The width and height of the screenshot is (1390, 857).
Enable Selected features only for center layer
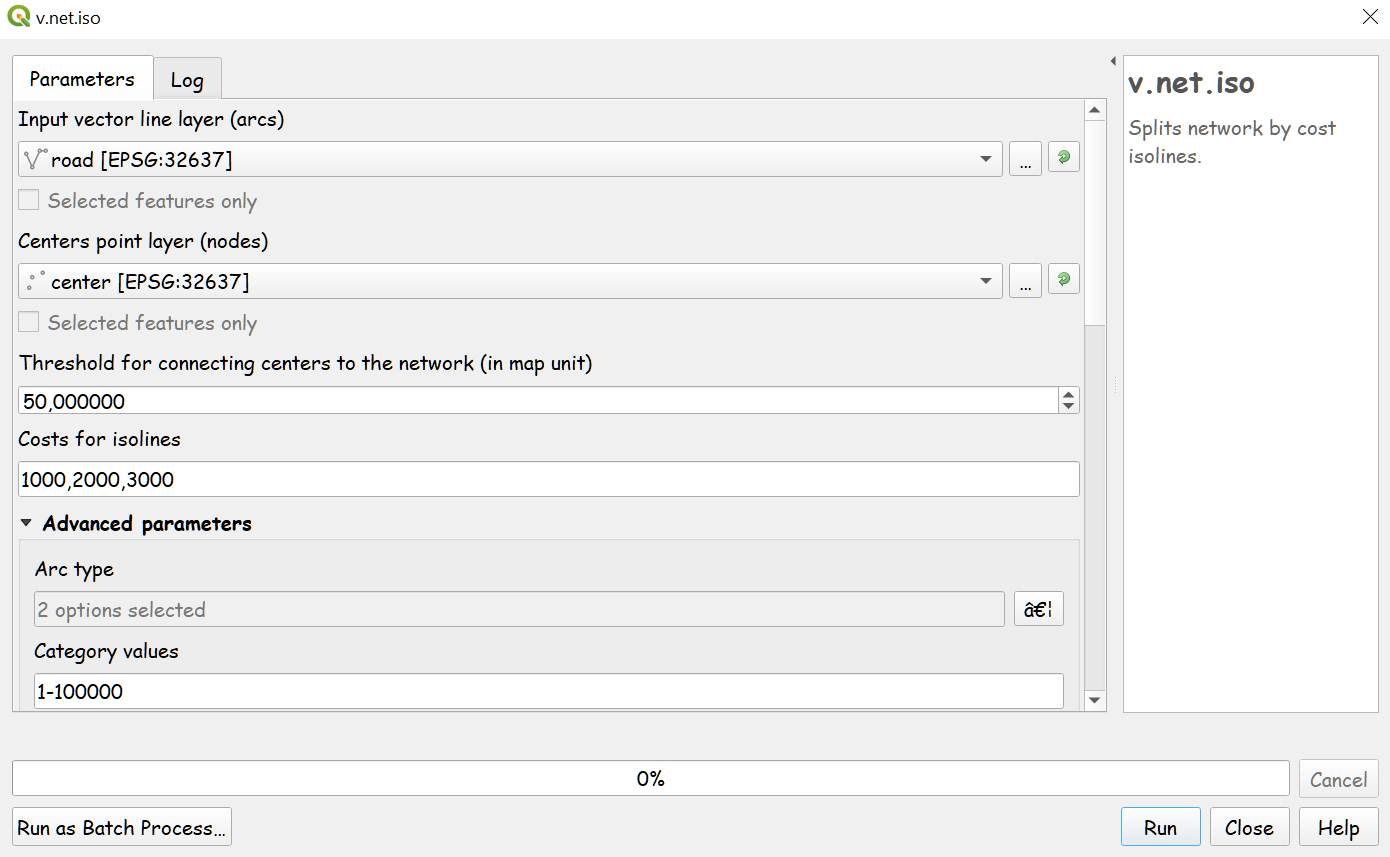pyautogui.click(x=29, y=322)
